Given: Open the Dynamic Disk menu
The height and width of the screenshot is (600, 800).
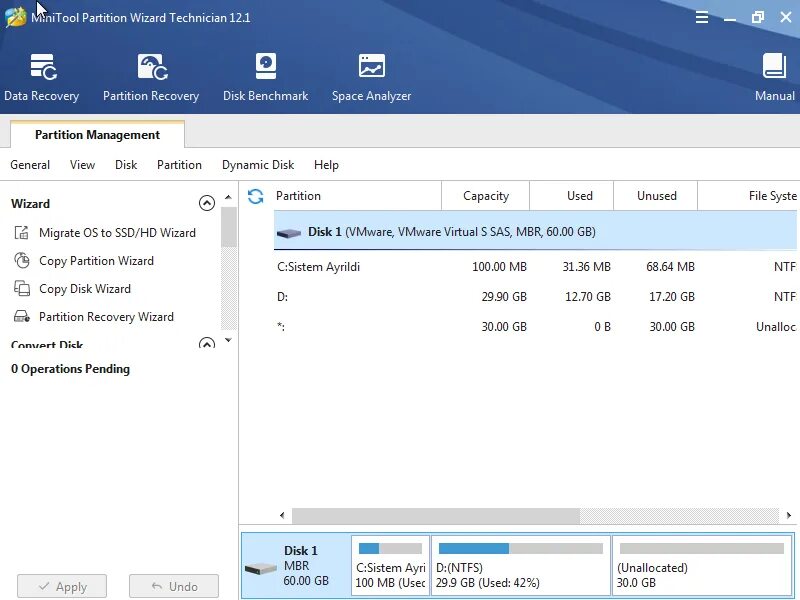Looking at the screenshot, I should point(258,165).
